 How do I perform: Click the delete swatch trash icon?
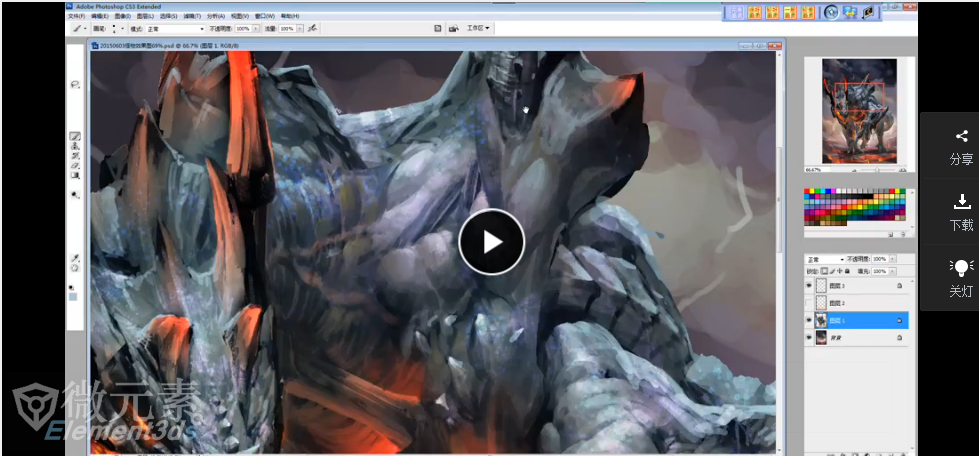tap(903, 235)
